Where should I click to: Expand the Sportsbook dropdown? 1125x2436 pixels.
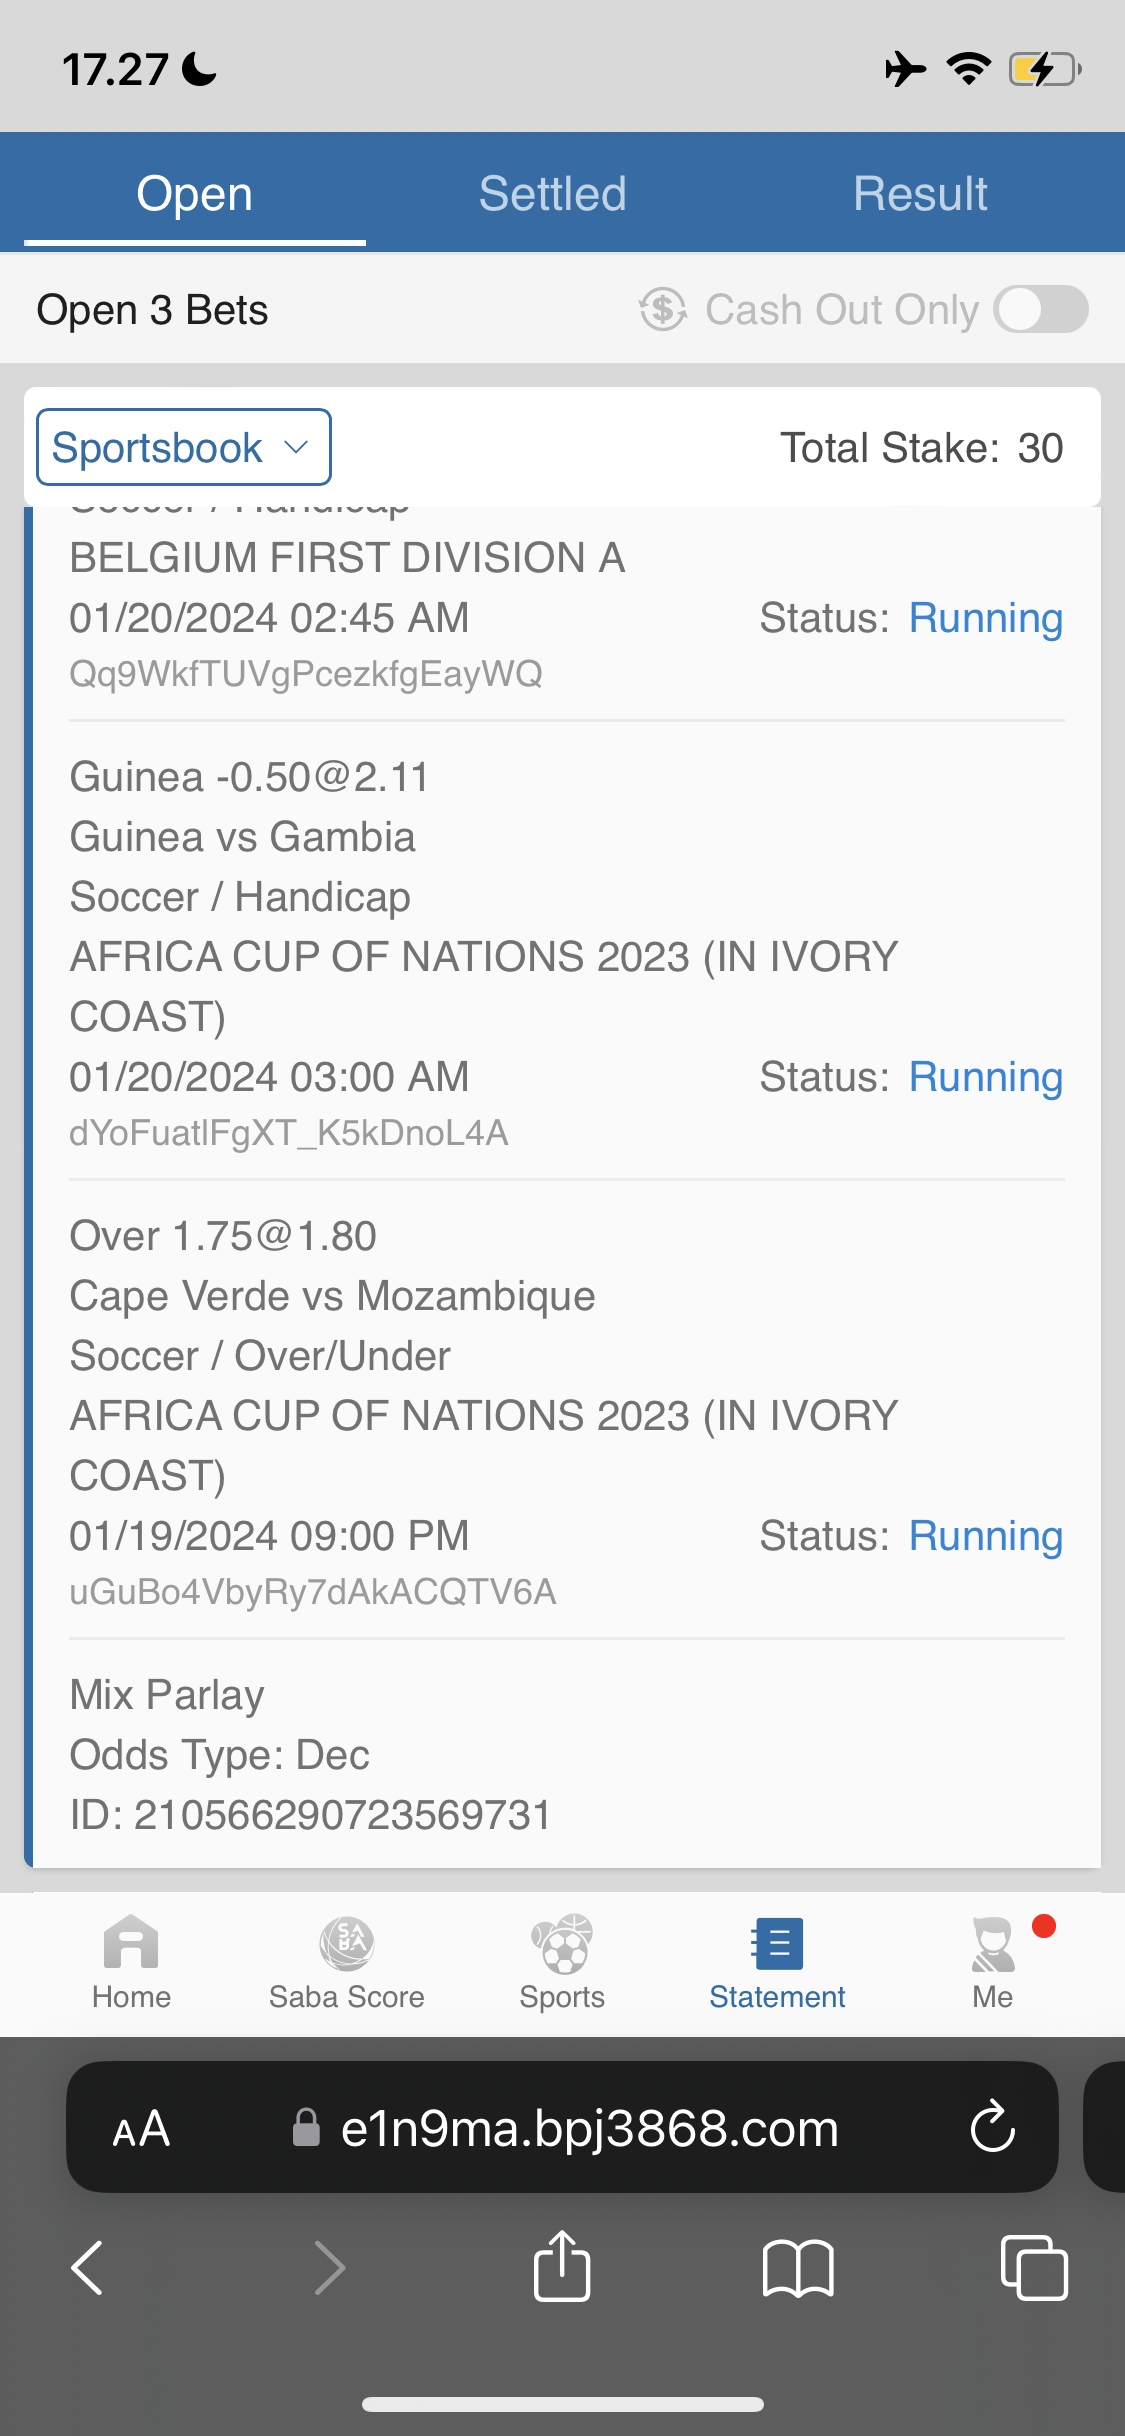pos(184,447)
